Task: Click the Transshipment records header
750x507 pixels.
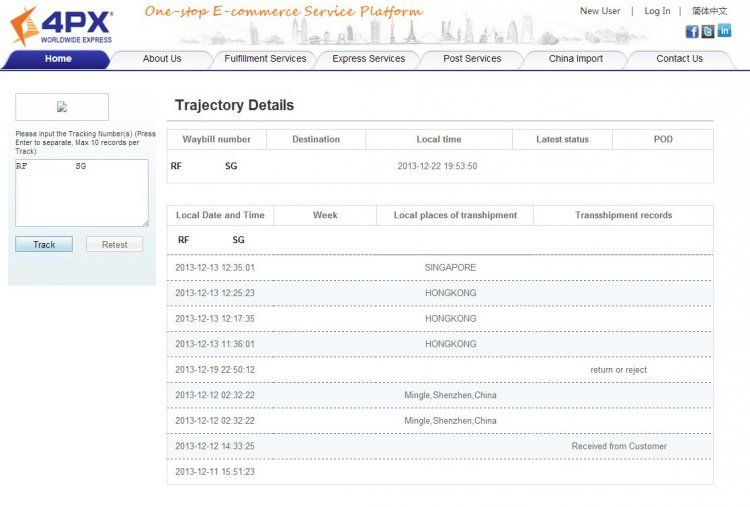Action: pos(623,215)
